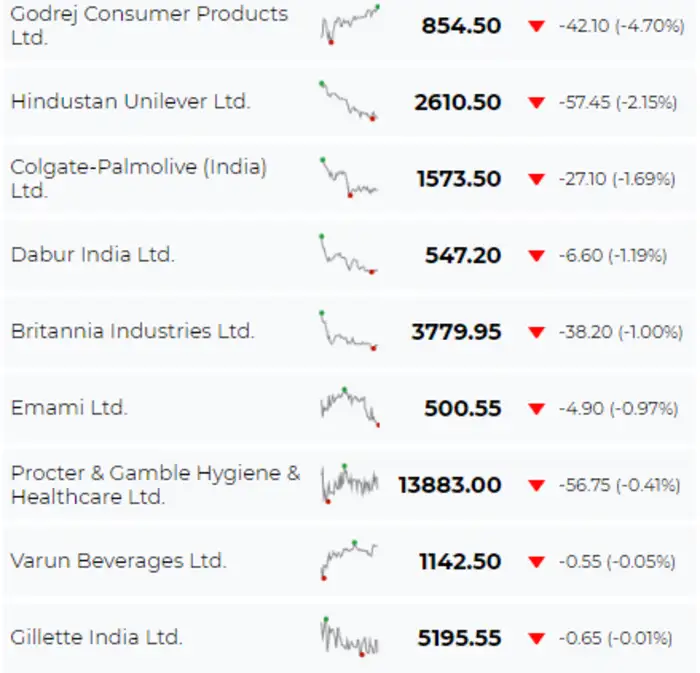700x673 pixels.
Task: Click Gillette India's red down arrow
Action: click(537, 638)
